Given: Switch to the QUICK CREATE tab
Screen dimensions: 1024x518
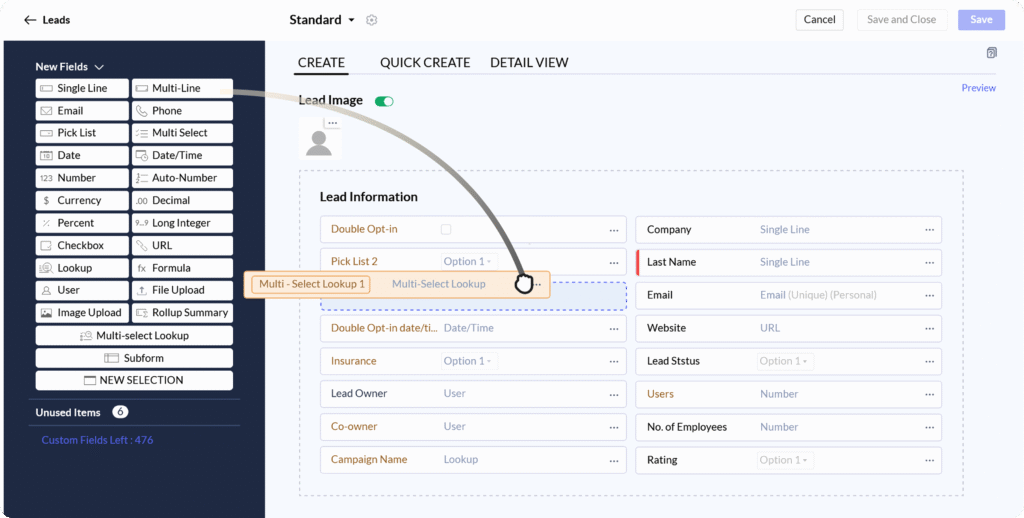Looking at the screenshot, I should click(425, 63).
